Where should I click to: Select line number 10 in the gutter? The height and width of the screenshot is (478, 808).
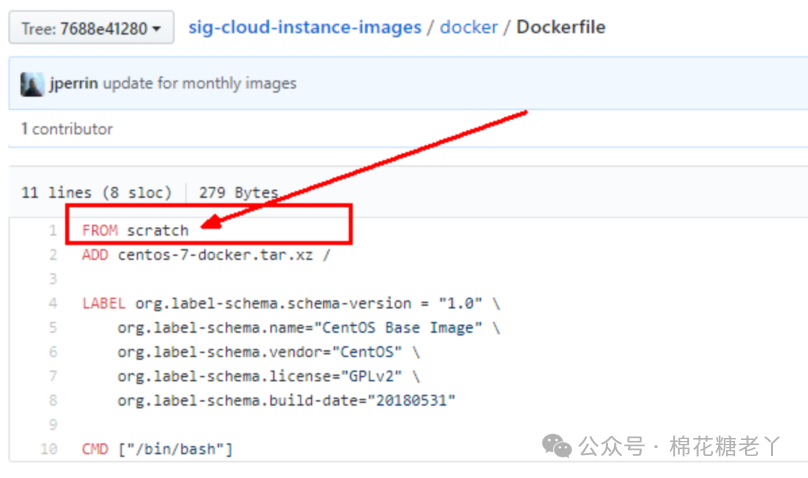click(x=49, y=449)
